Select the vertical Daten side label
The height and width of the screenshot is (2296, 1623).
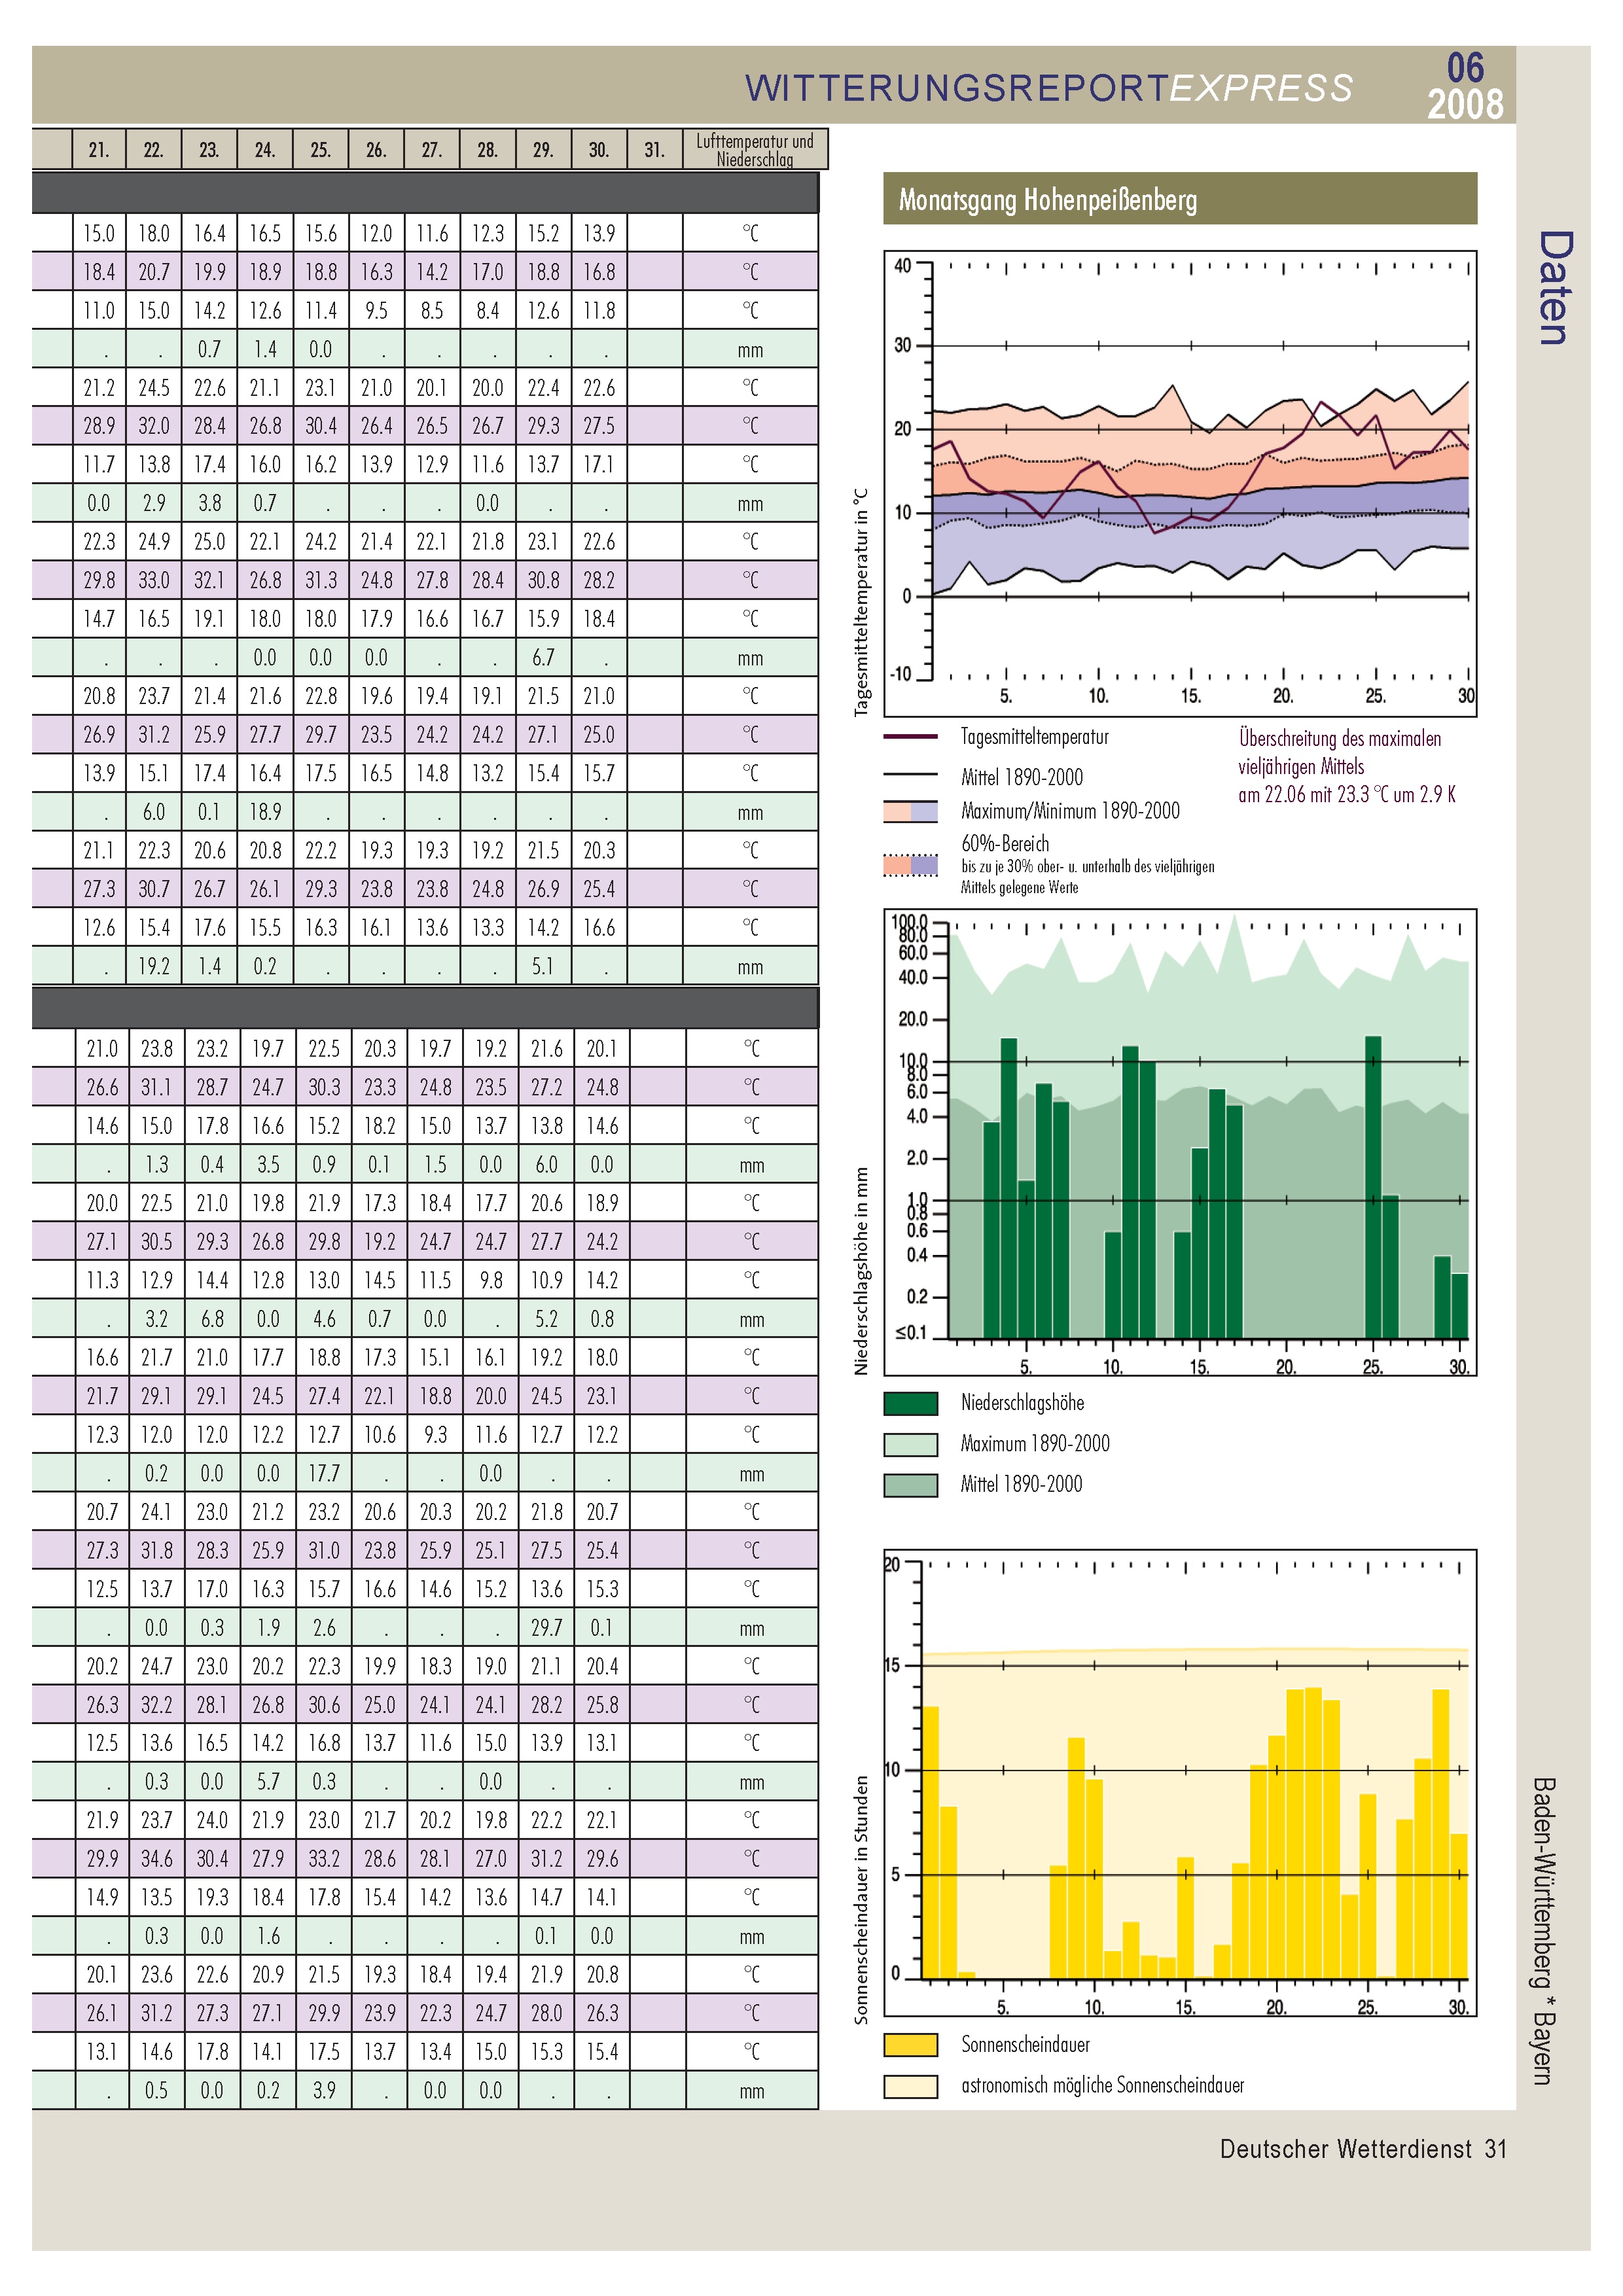pos(1555,288)
